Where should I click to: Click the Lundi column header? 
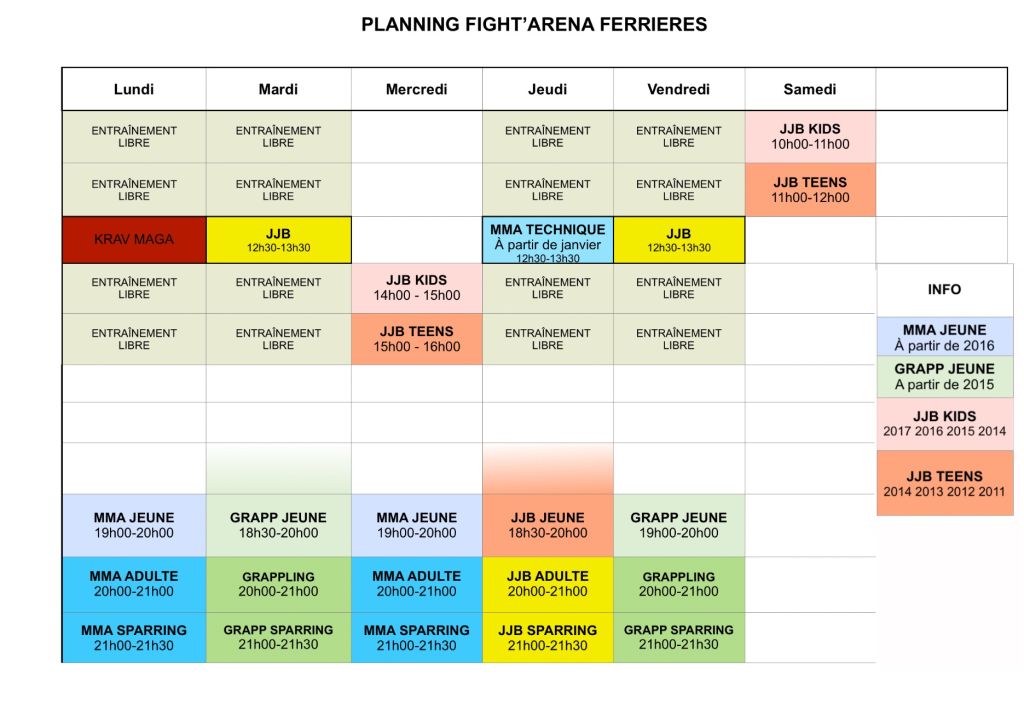tap(135, 89)
